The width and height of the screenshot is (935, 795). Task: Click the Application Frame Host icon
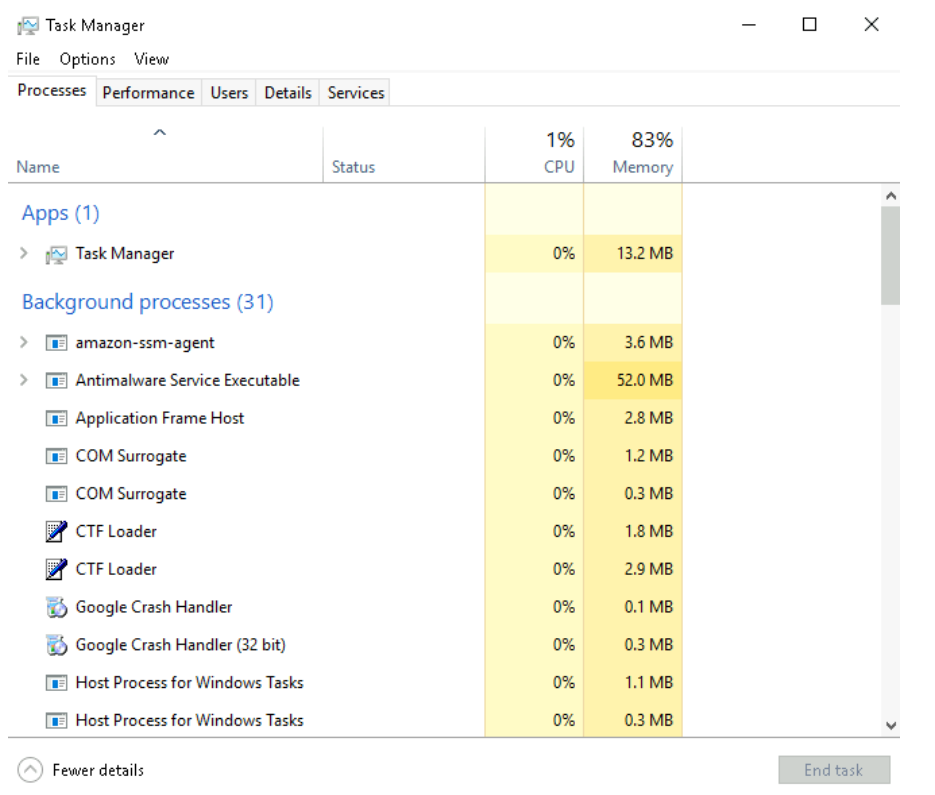click(x=56, y=419)
